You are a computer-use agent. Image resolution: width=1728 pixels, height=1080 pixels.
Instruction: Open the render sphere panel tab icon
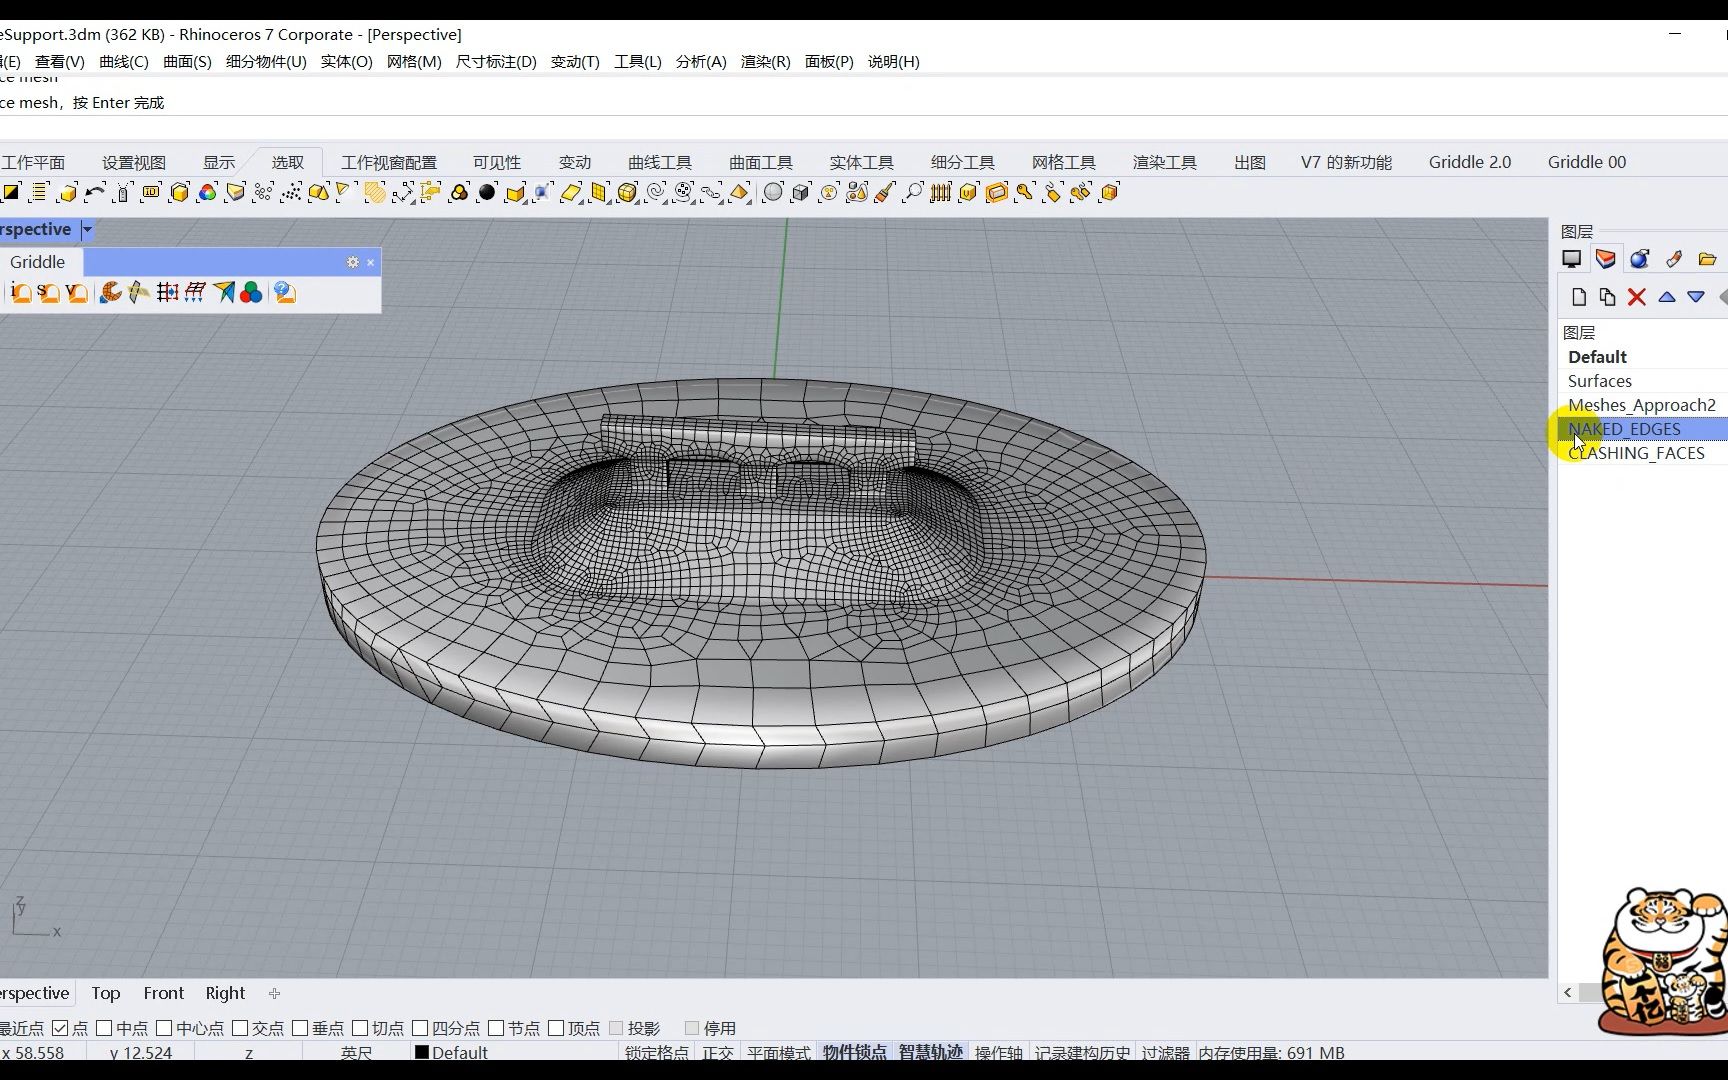pyautogui.click(x=1639, y=260)
